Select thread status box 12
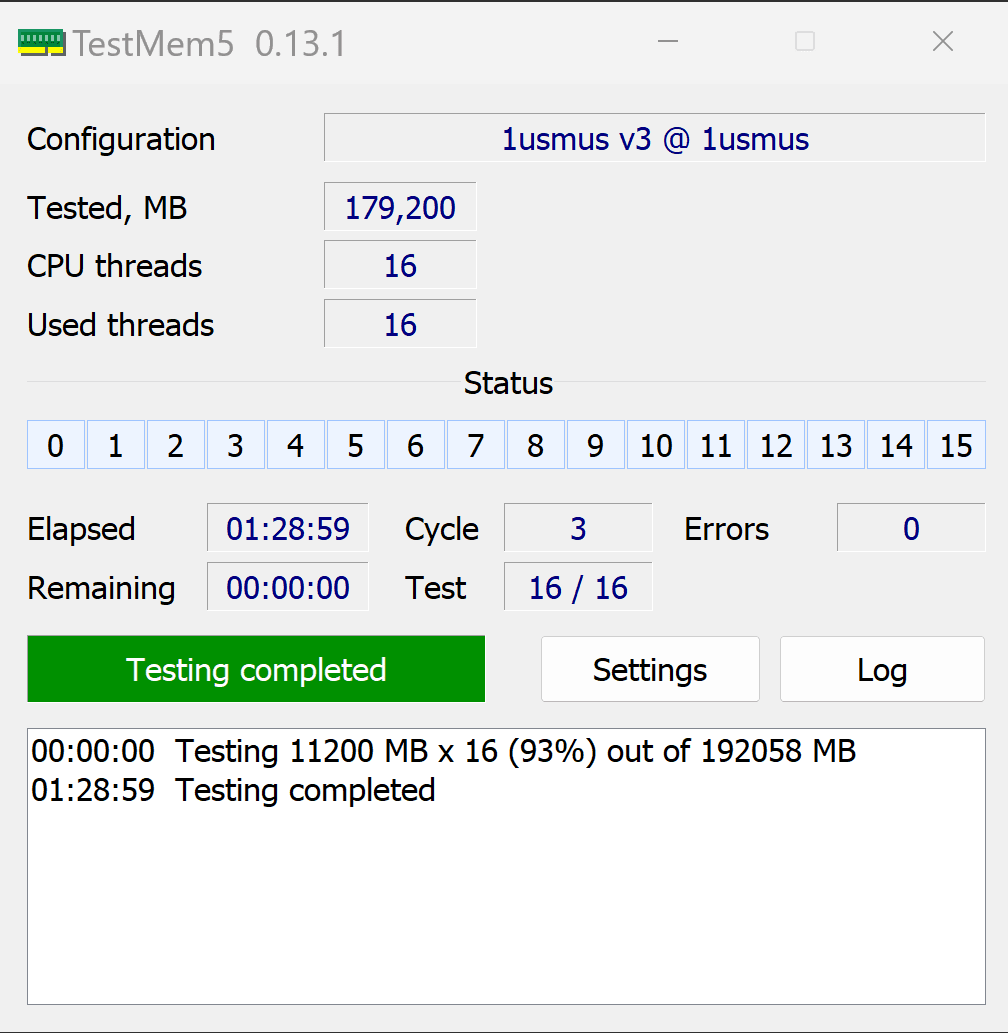The height and width of the screenshot is (1033, 1008). coord(776,445)
